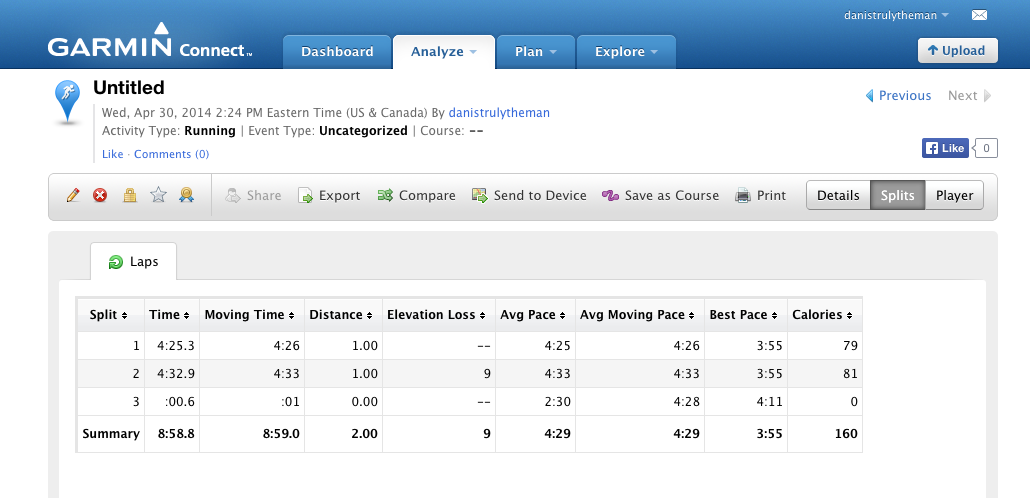Expand the Analyze menu dropdown
The height and width of the screenshot is (498, 1030).
(x=443, y=52)
